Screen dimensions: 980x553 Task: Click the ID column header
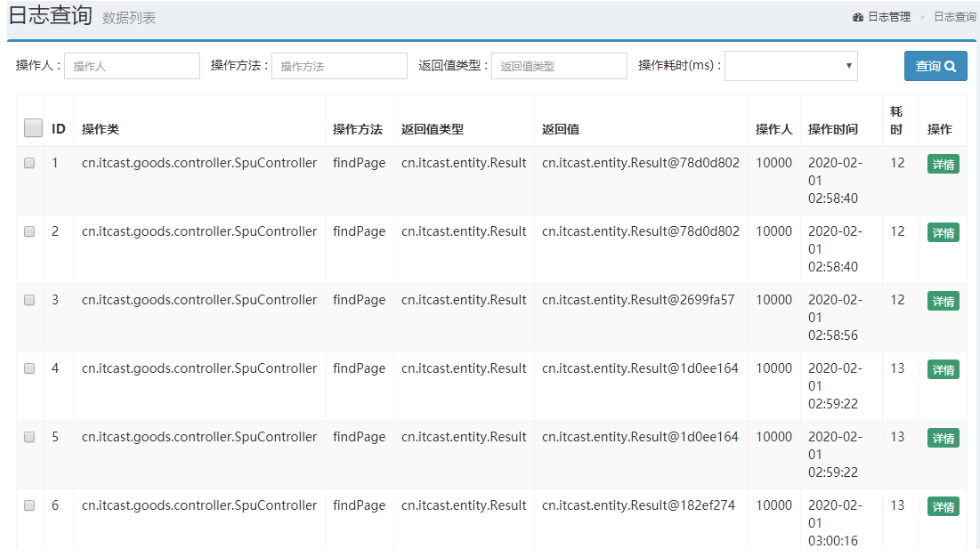58,129
